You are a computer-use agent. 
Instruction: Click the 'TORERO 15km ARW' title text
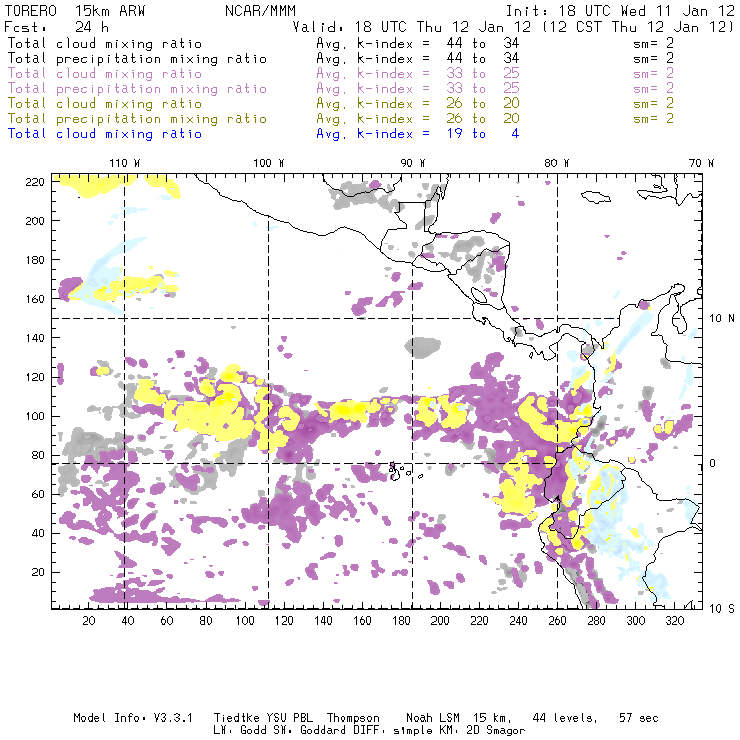coord(75,11)
